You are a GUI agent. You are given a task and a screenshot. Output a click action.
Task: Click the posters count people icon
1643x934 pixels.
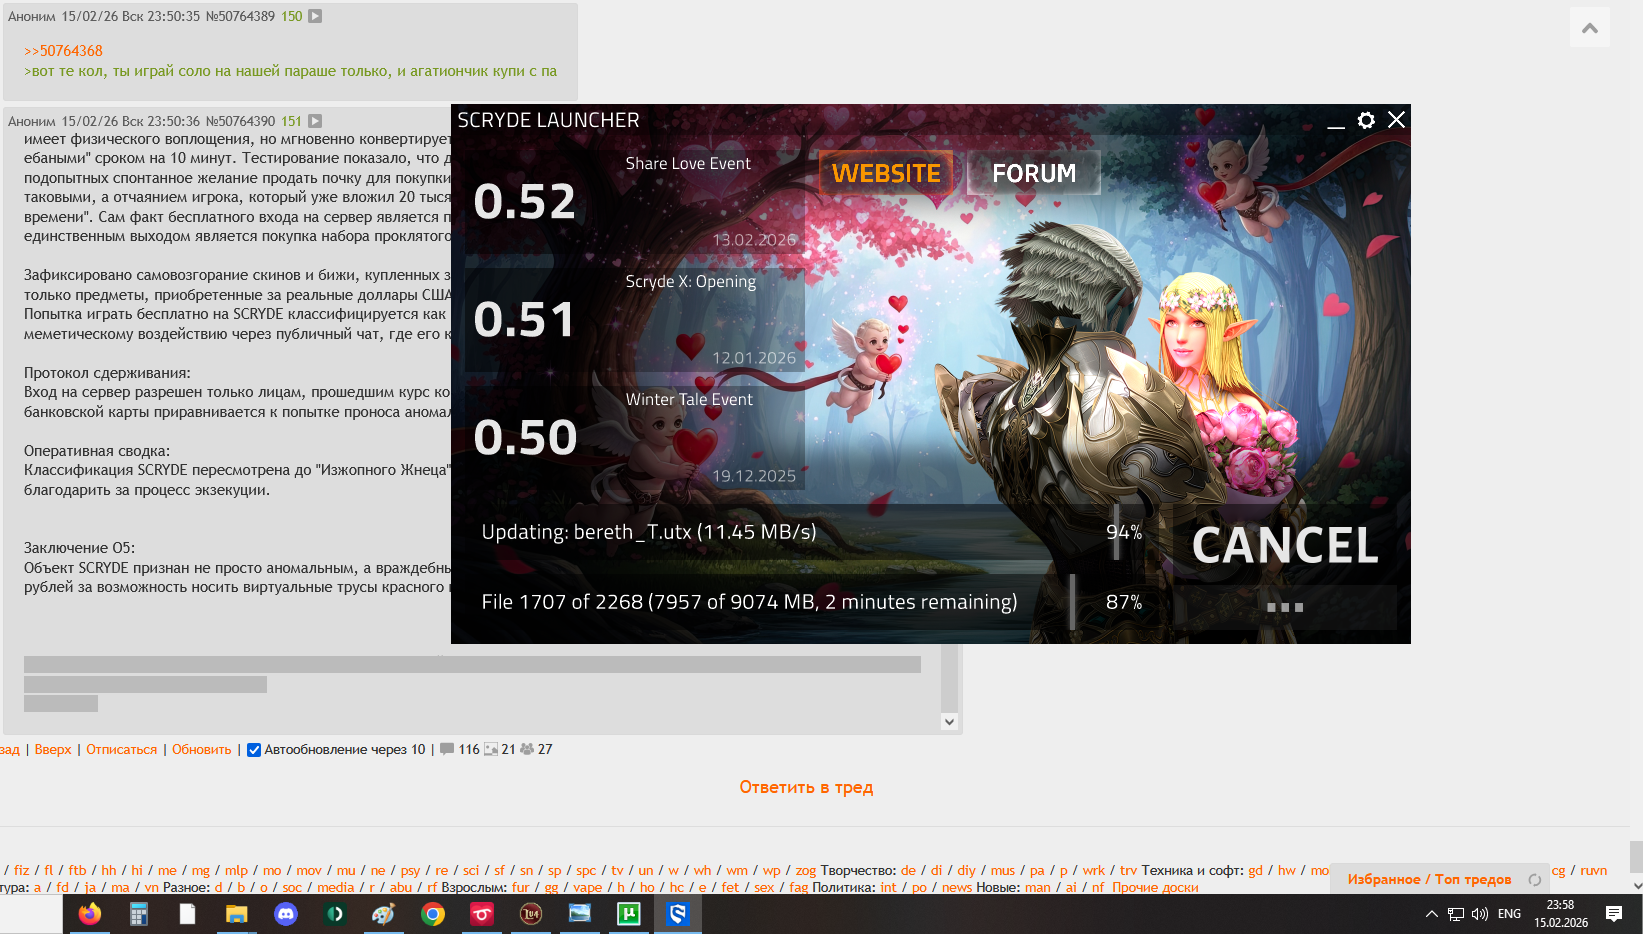527,749
